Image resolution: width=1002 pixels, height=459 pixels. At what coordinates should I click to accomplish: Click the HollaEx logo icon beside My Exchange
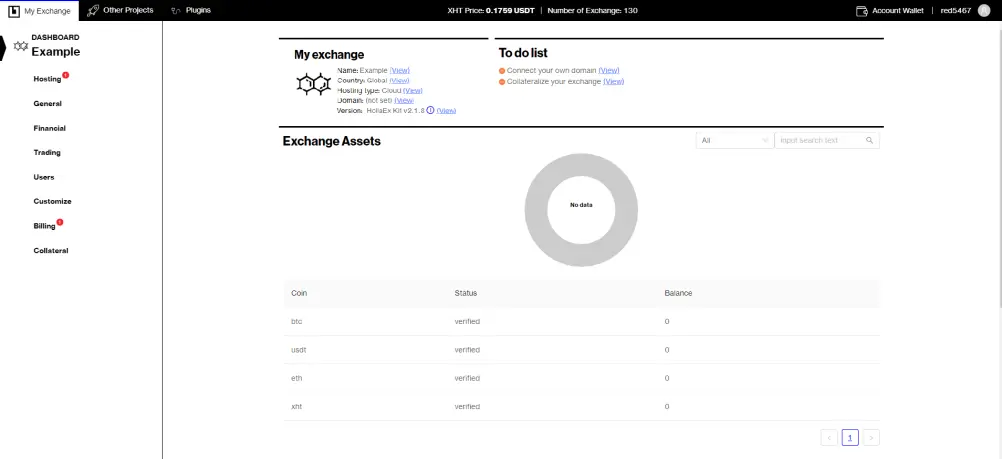pyautogui.click(x=13, y=10)
